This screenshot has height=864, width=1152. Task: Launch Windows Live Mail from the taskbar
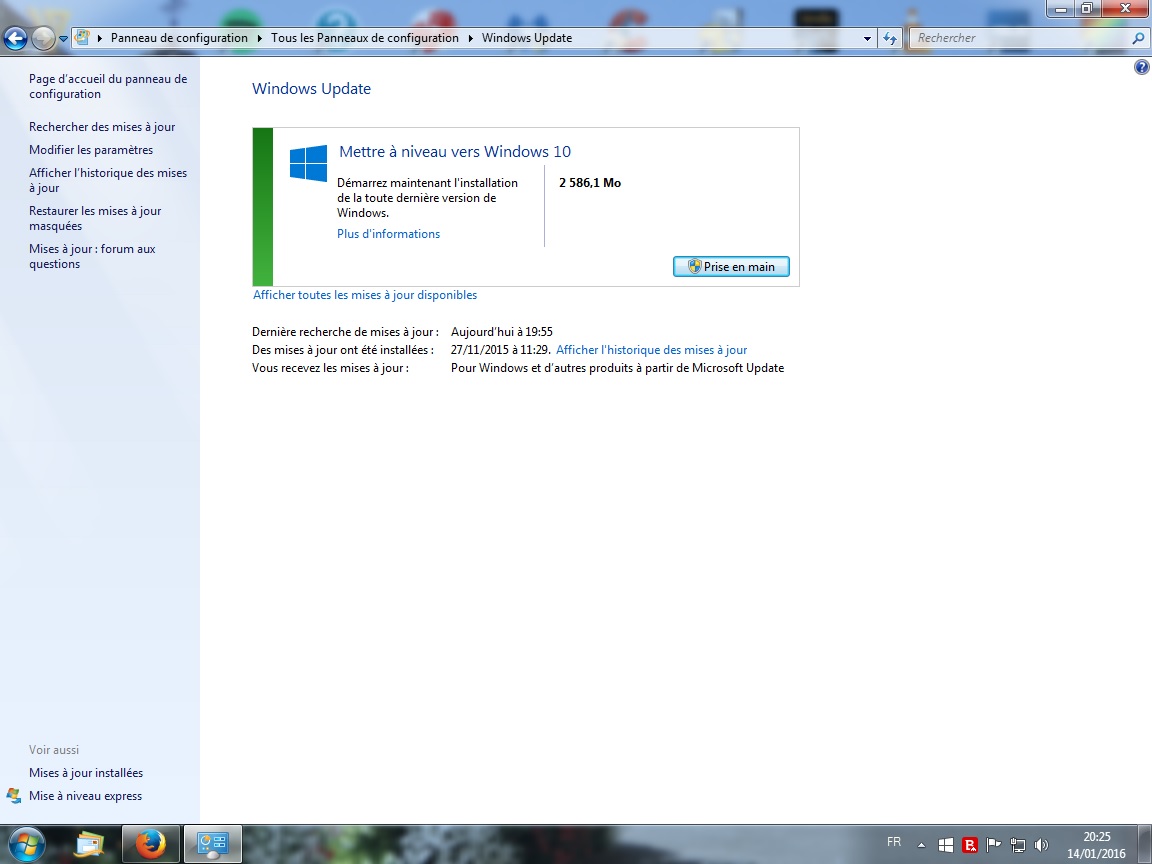coord(90,845)
